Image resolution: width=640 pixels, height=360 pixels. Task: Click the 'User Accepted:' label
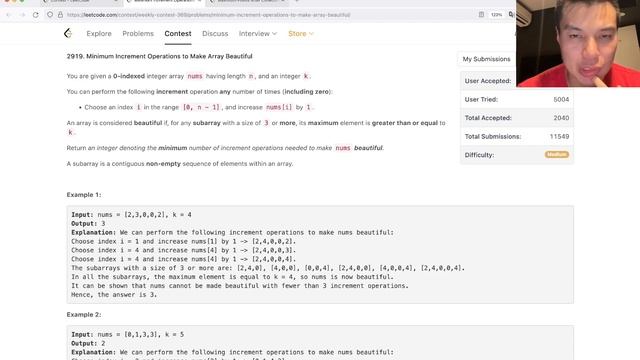488,81
